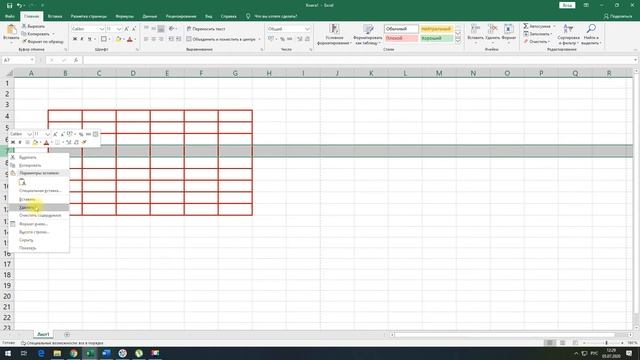Choose Очистить содержимое in context menu
Screen dimensions: 640x360
[38, 215]
